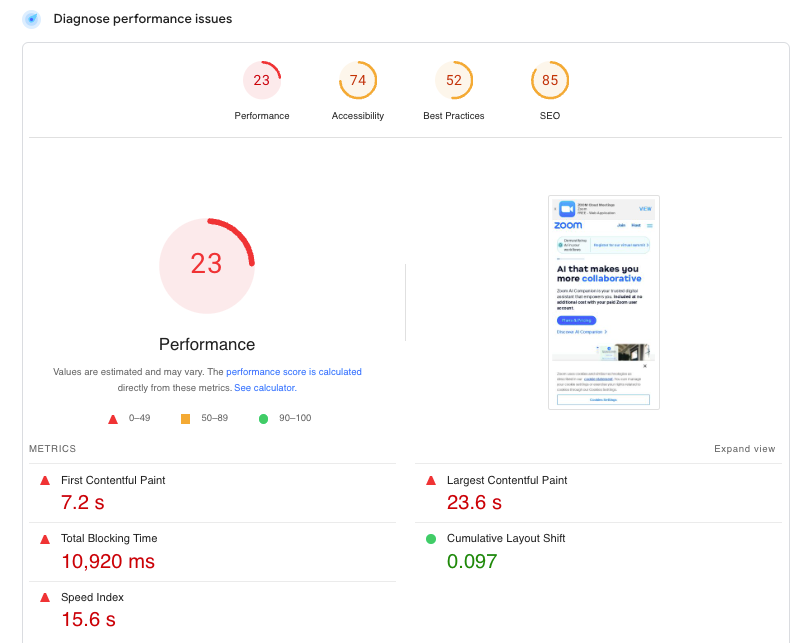Screen dimensions: 810x643
Task: Click the 'Largest Contentful Paint' metric label
Action: 507,480
